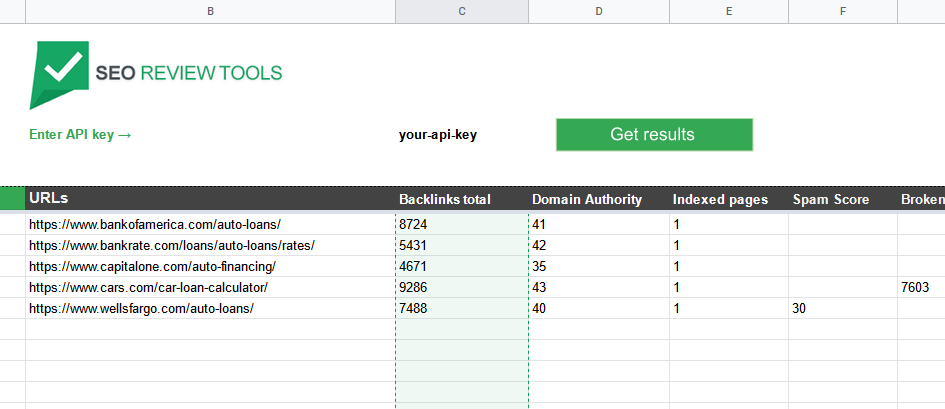Image resolution: width=945 pixels, height=409 pixels.
Task: Select column C header
Action: point(462,11)
